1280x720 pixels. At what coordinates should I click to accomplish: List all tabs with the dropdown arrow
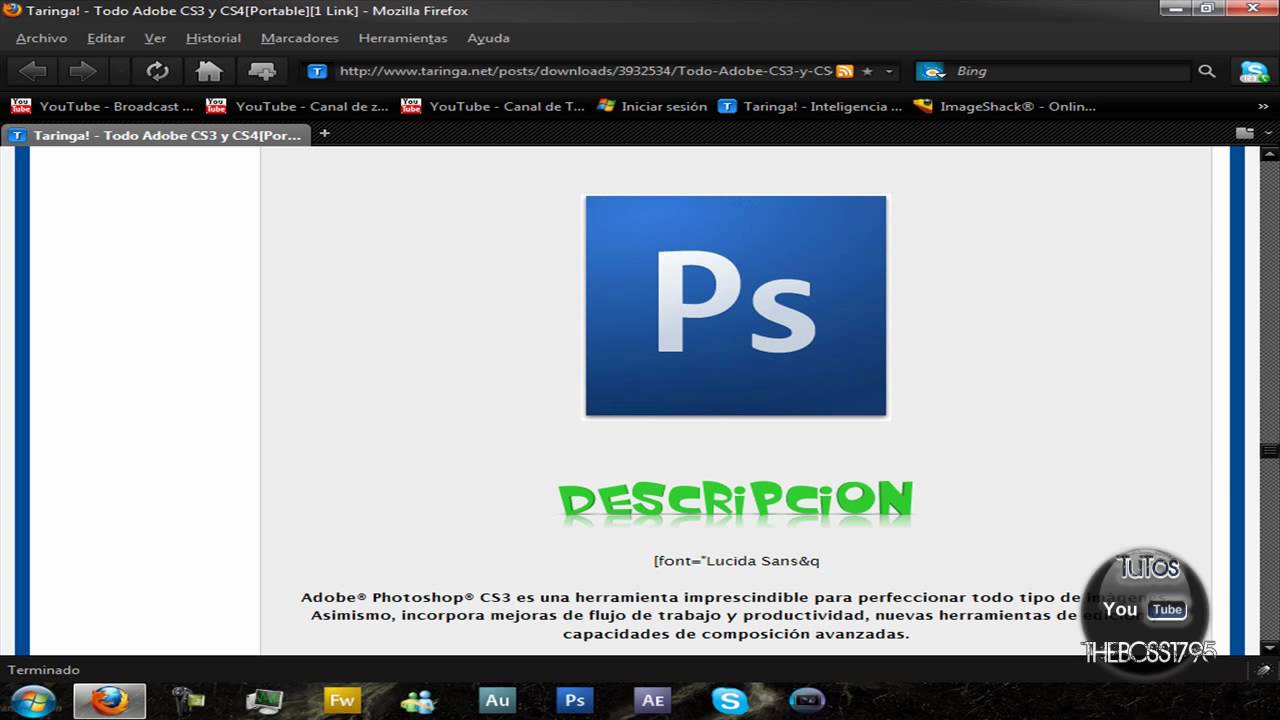pyautogui.click(x=1268, y=133)
